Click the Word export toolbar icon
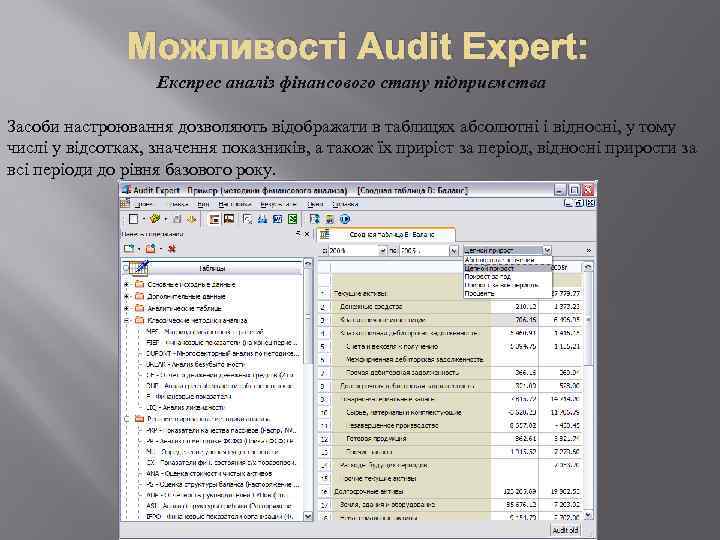The width and height of the screenshot is (720, 540). click(x=277, y=219)
